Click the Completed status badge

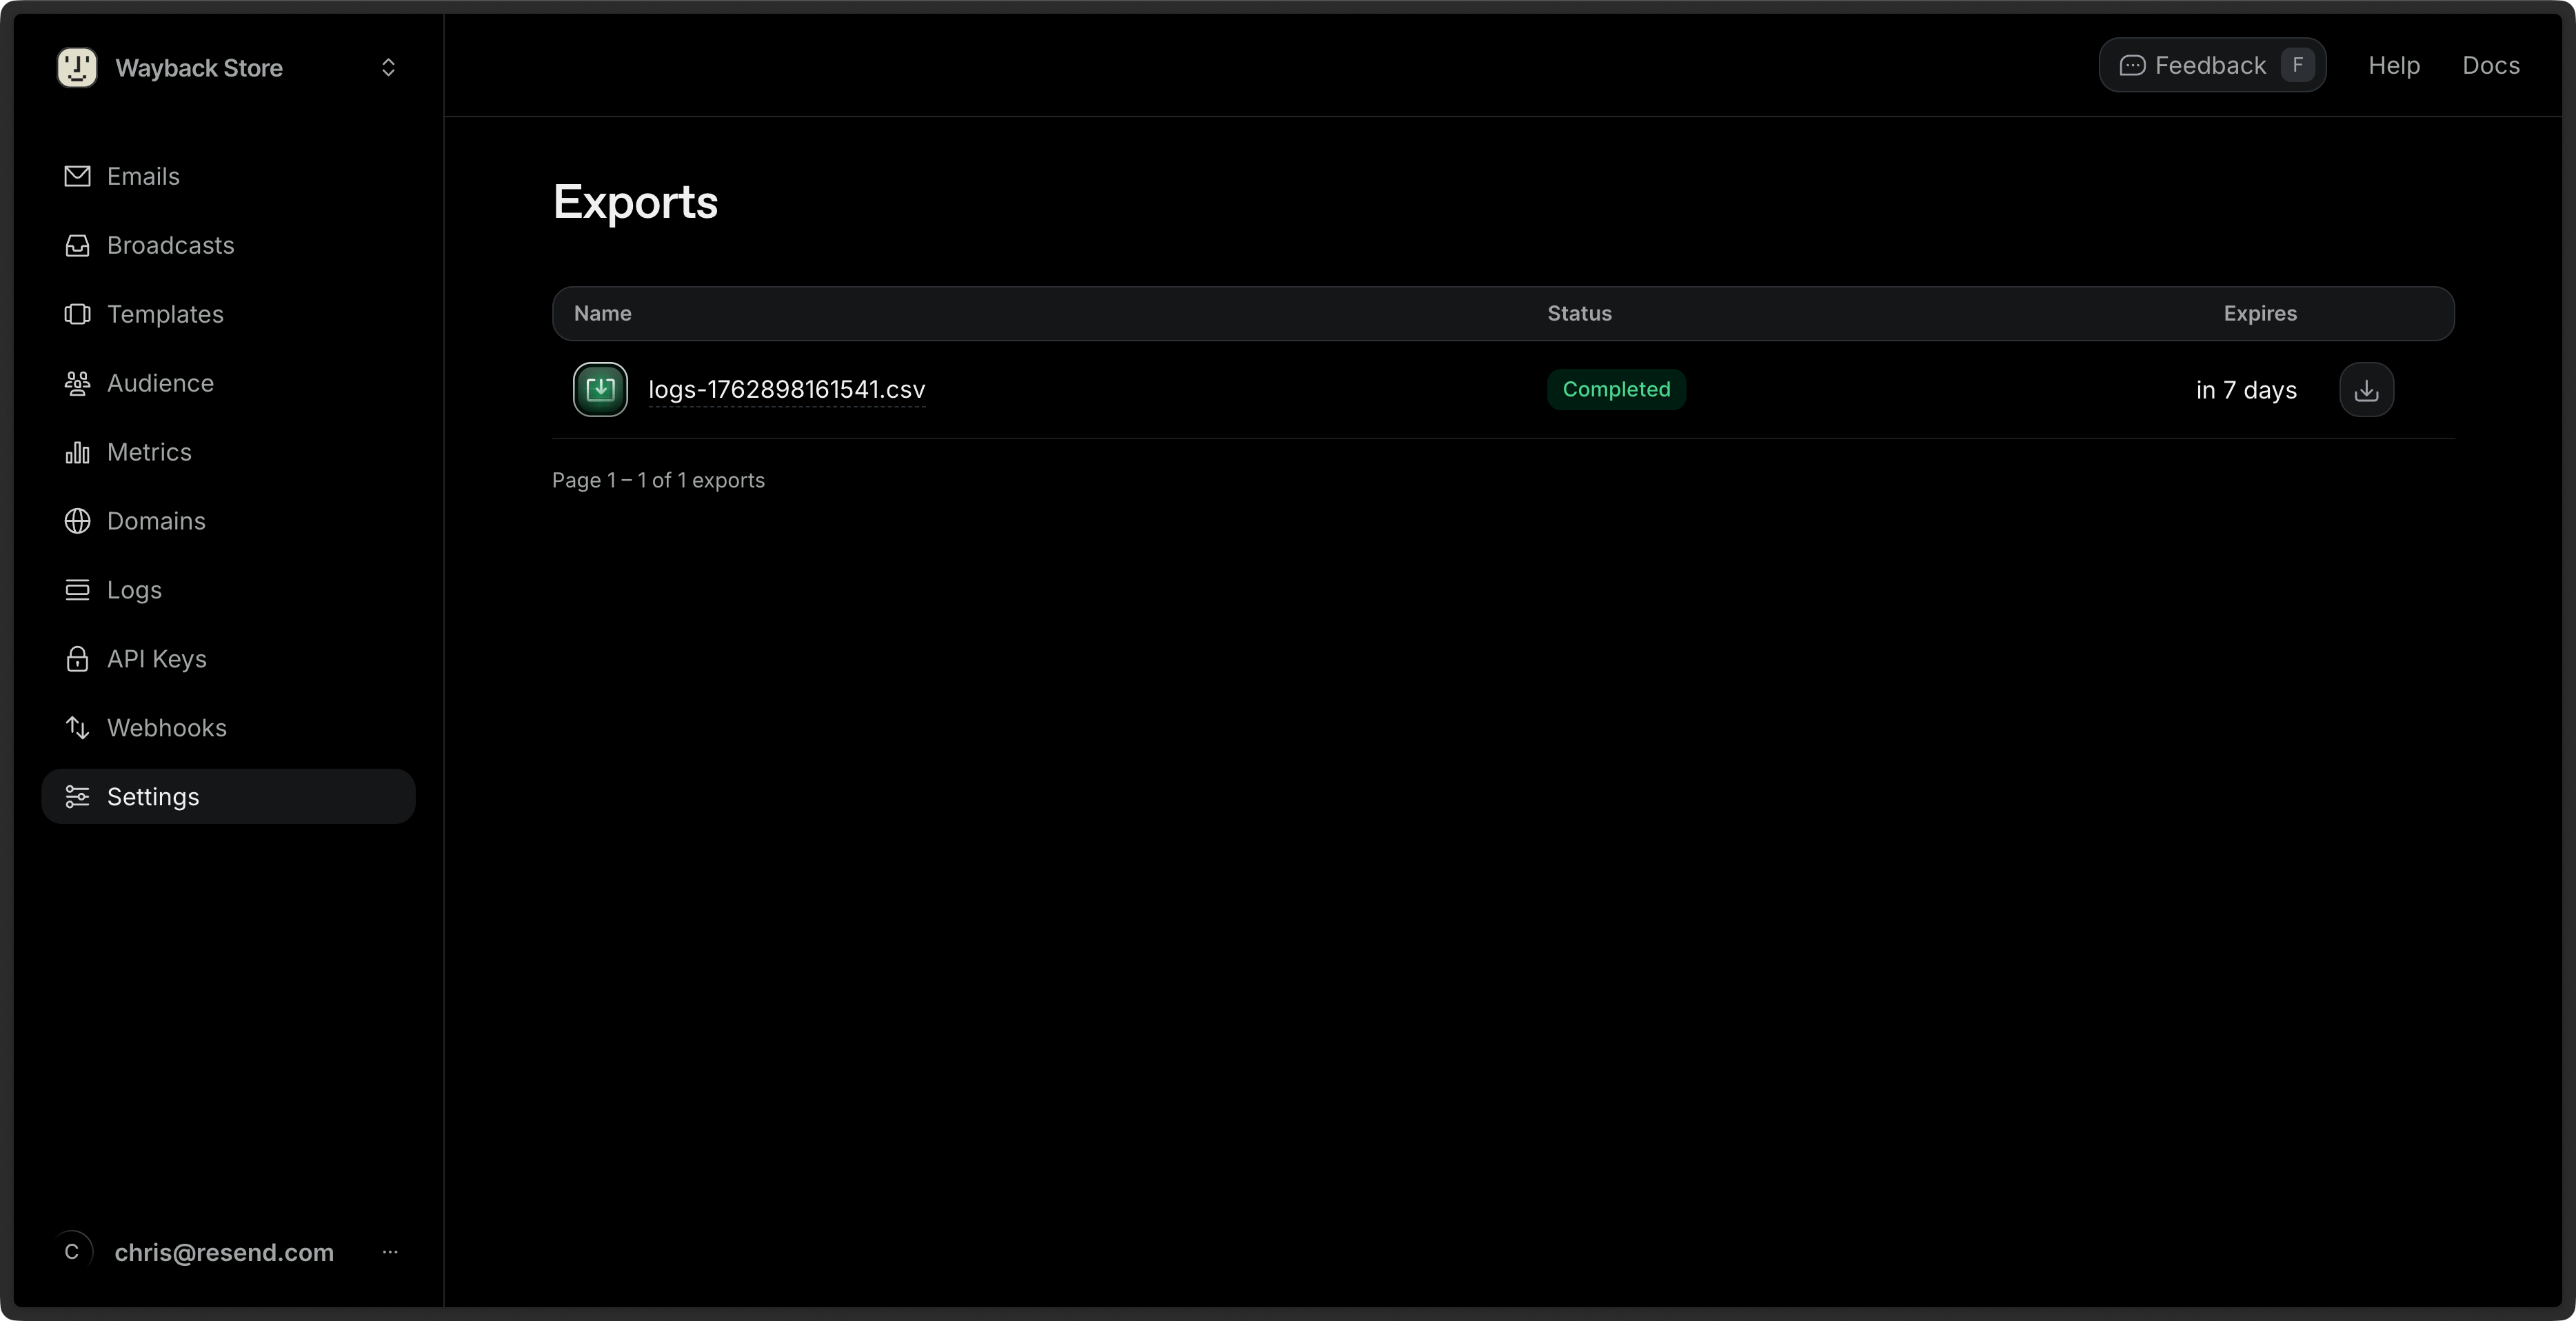click(x=1616, y=389)
